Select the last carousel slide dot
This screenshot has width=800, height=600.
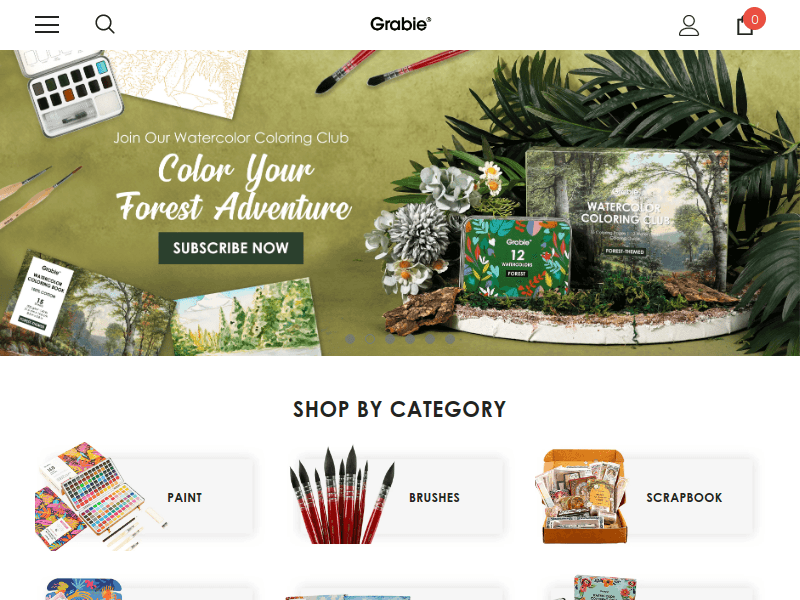pyautogui.click(x=450, y=339)
